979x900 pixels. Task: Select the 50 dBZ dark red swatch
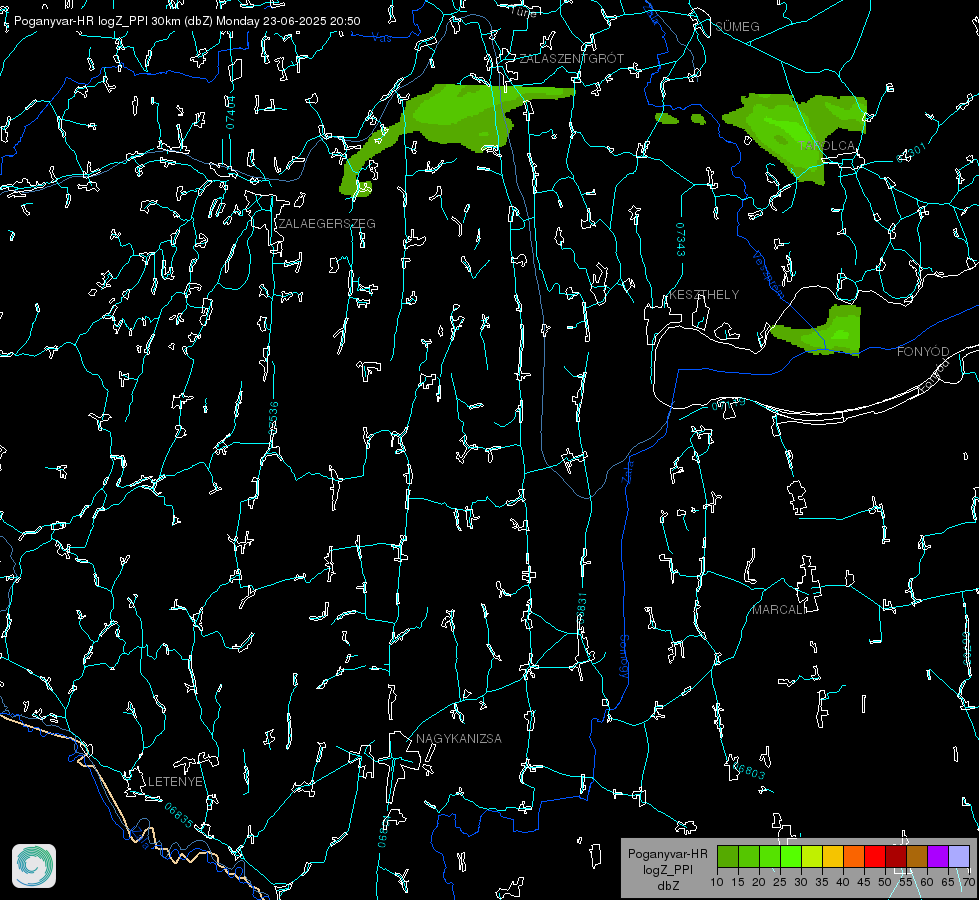895,856
